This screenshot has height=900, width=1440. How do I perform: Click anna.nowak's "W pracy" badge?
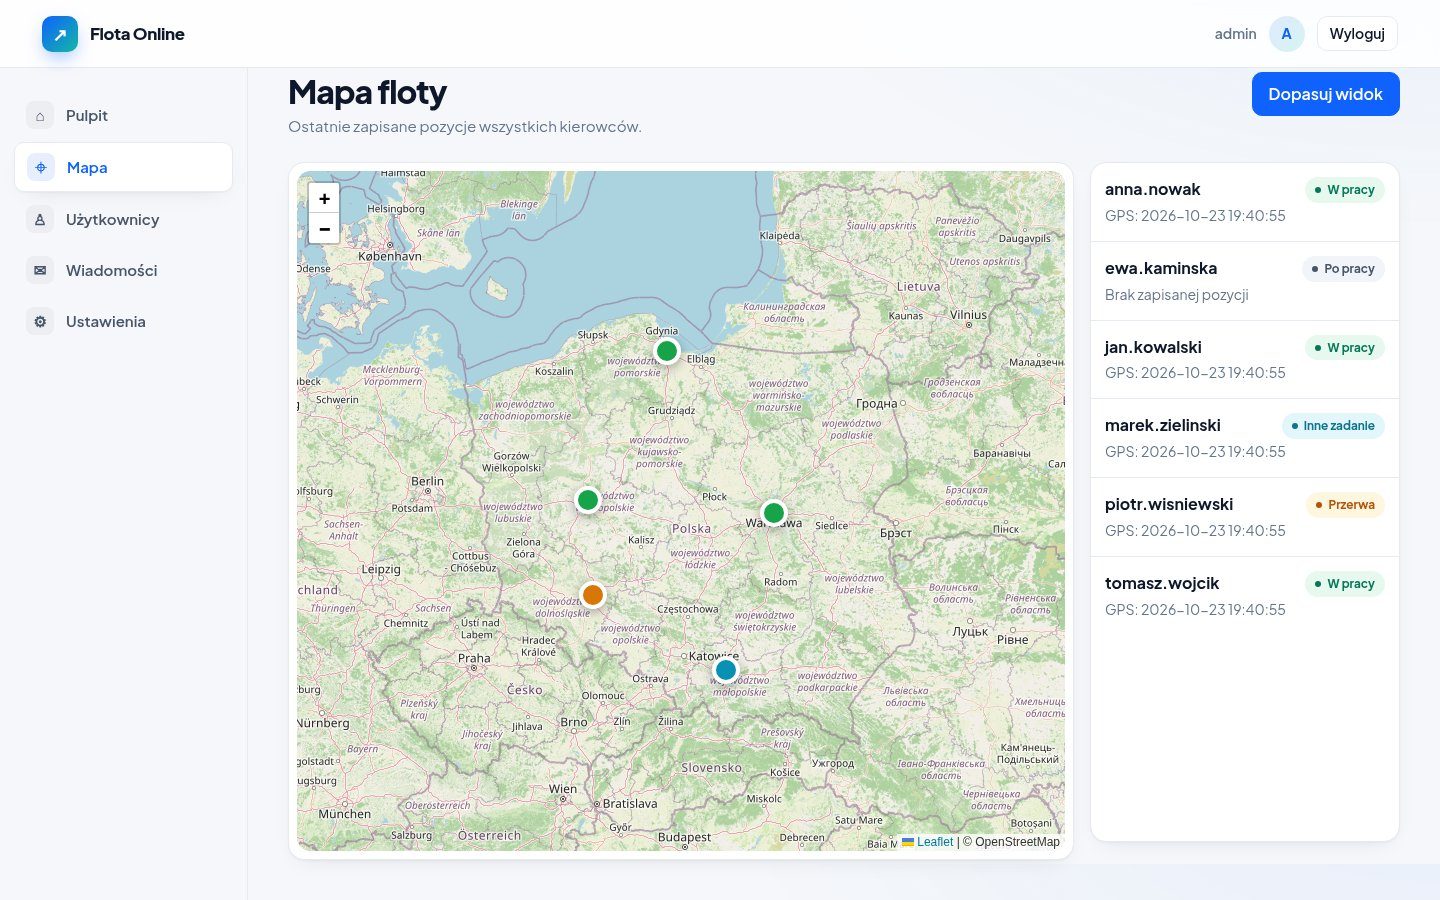point(1345,190)
